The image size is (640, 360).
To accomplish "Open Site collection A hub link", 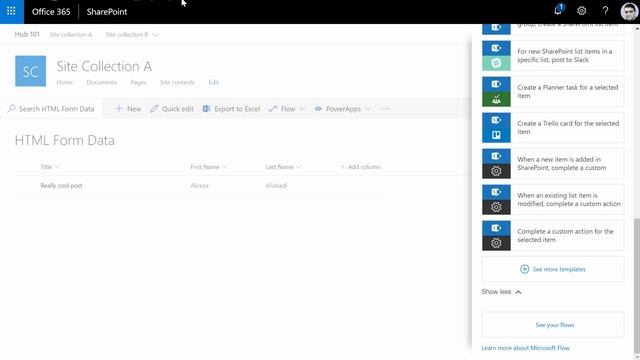I will click(x=71, y=35).
